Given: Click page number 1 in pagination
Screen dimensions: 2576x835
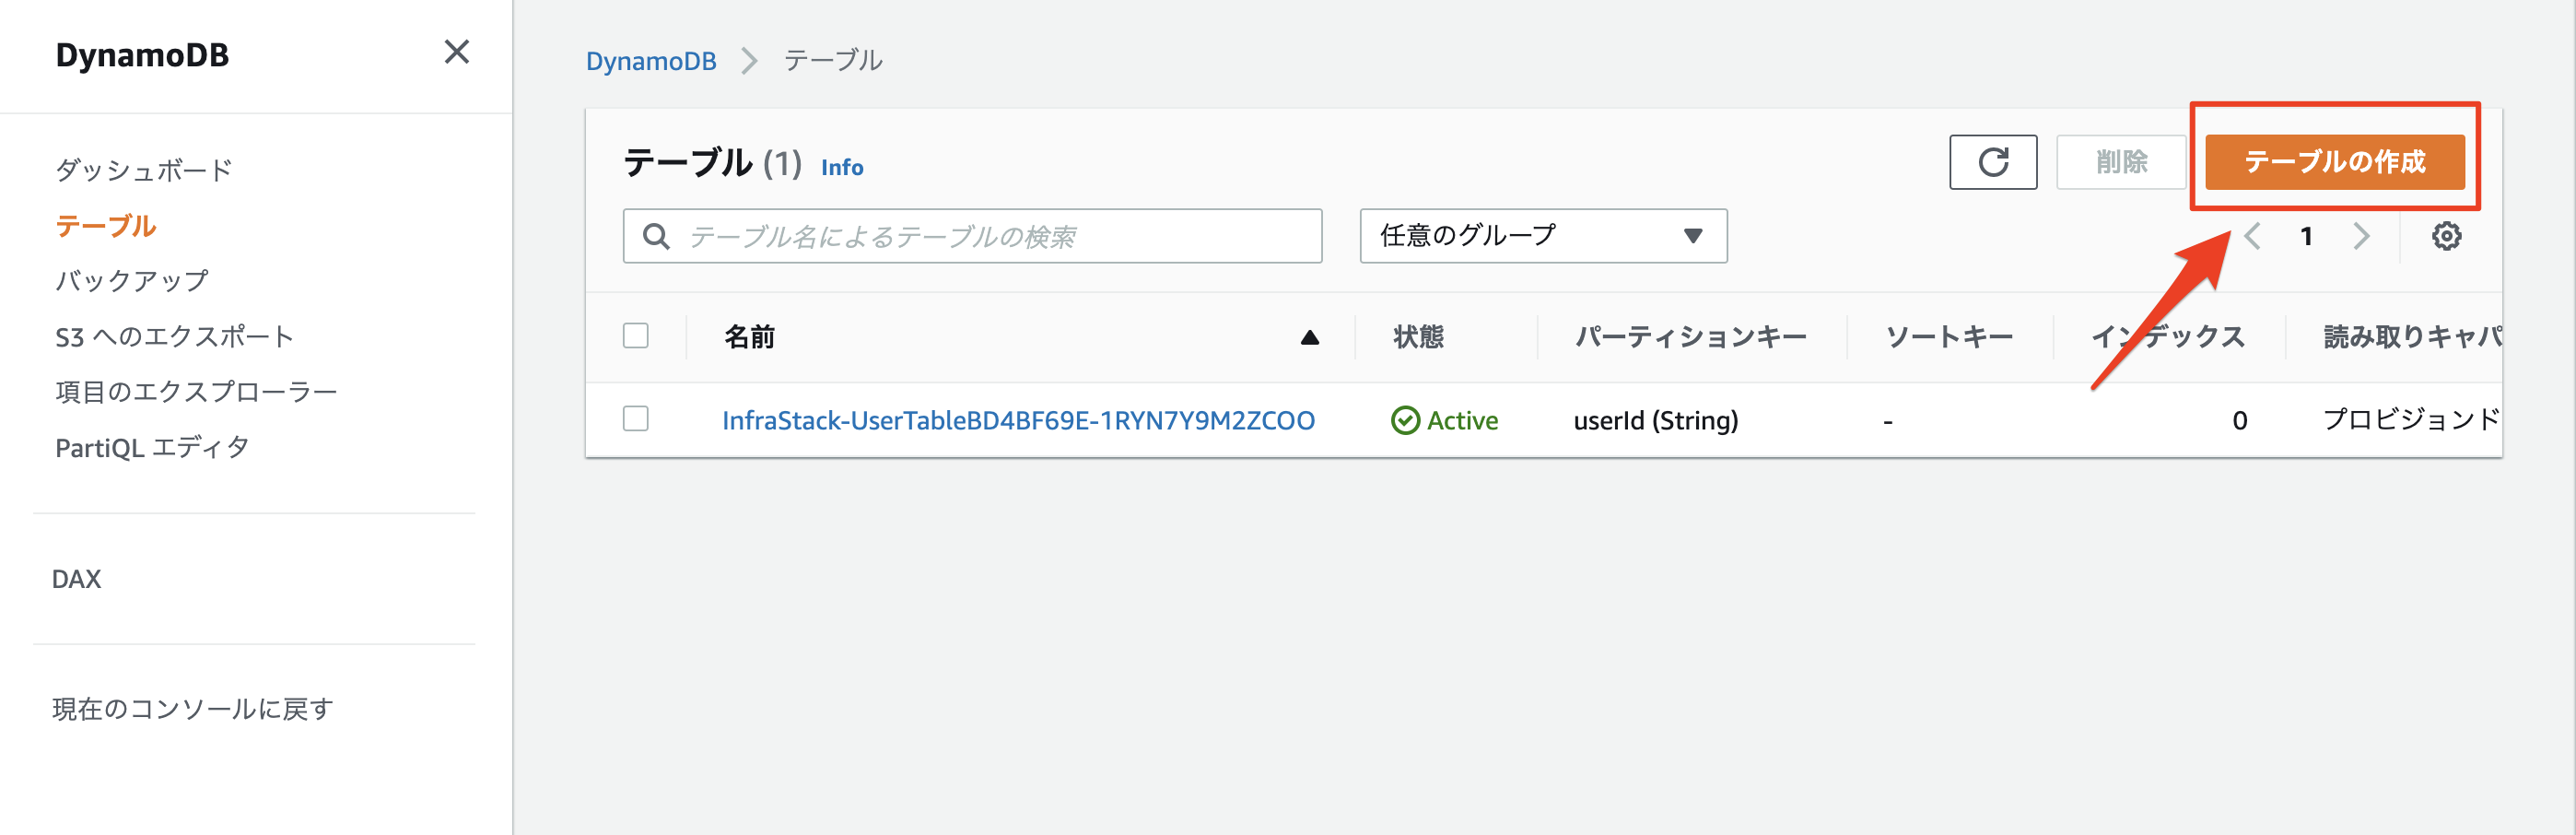Looking at the screenshot, I should (2306, 237).
